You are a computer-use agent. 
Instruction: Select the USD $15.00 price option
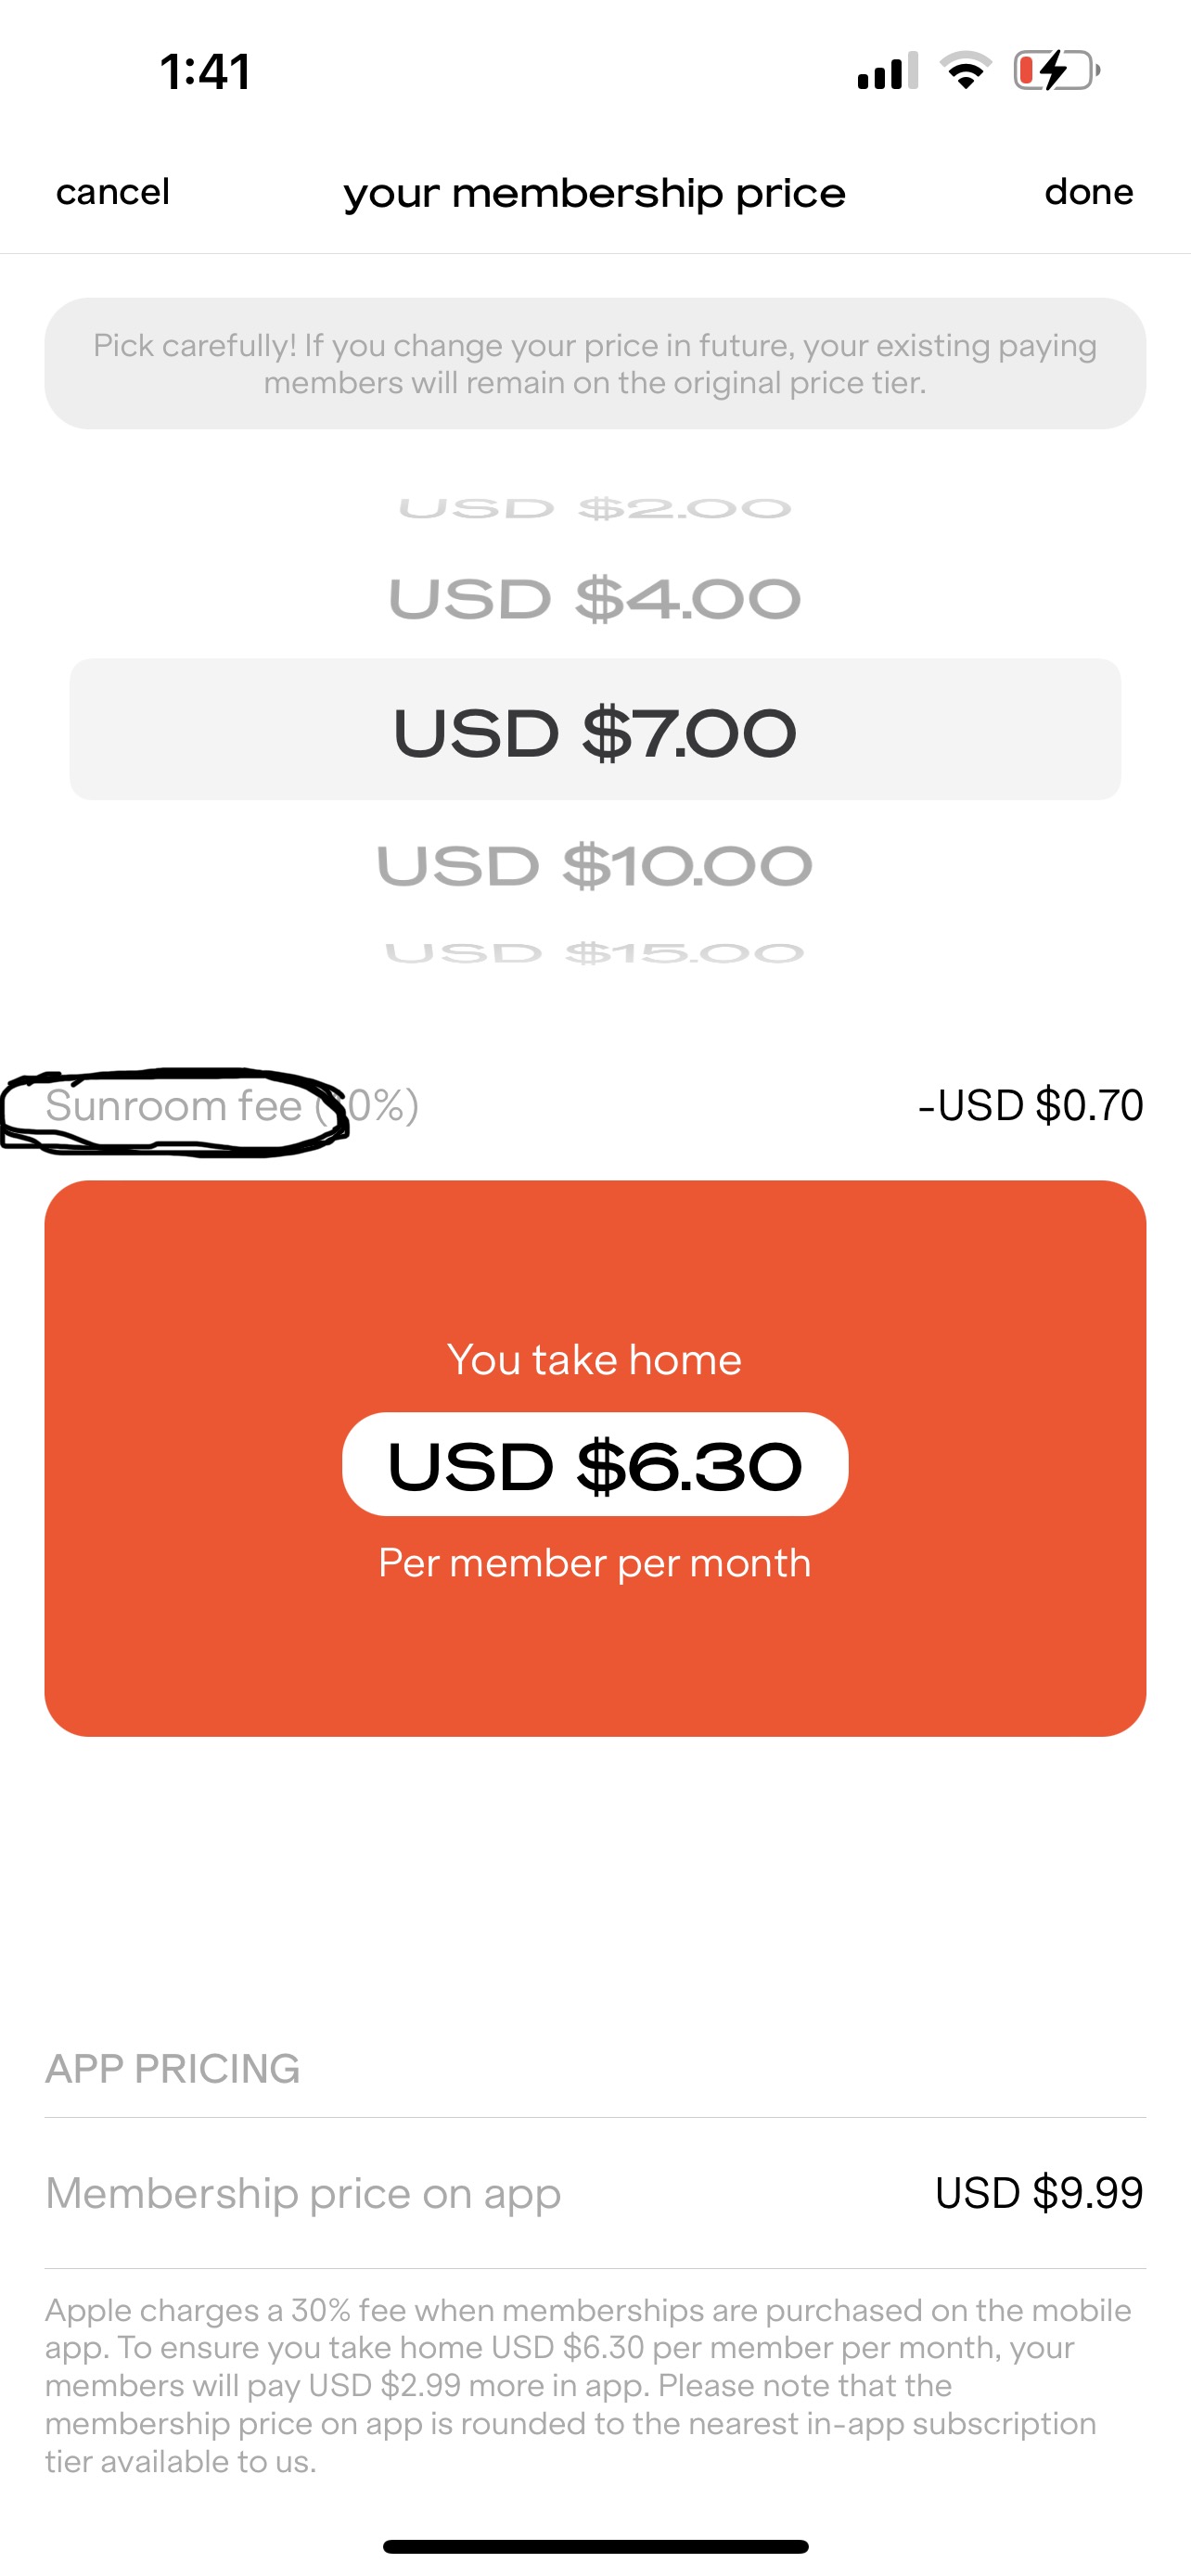point(595,953)
